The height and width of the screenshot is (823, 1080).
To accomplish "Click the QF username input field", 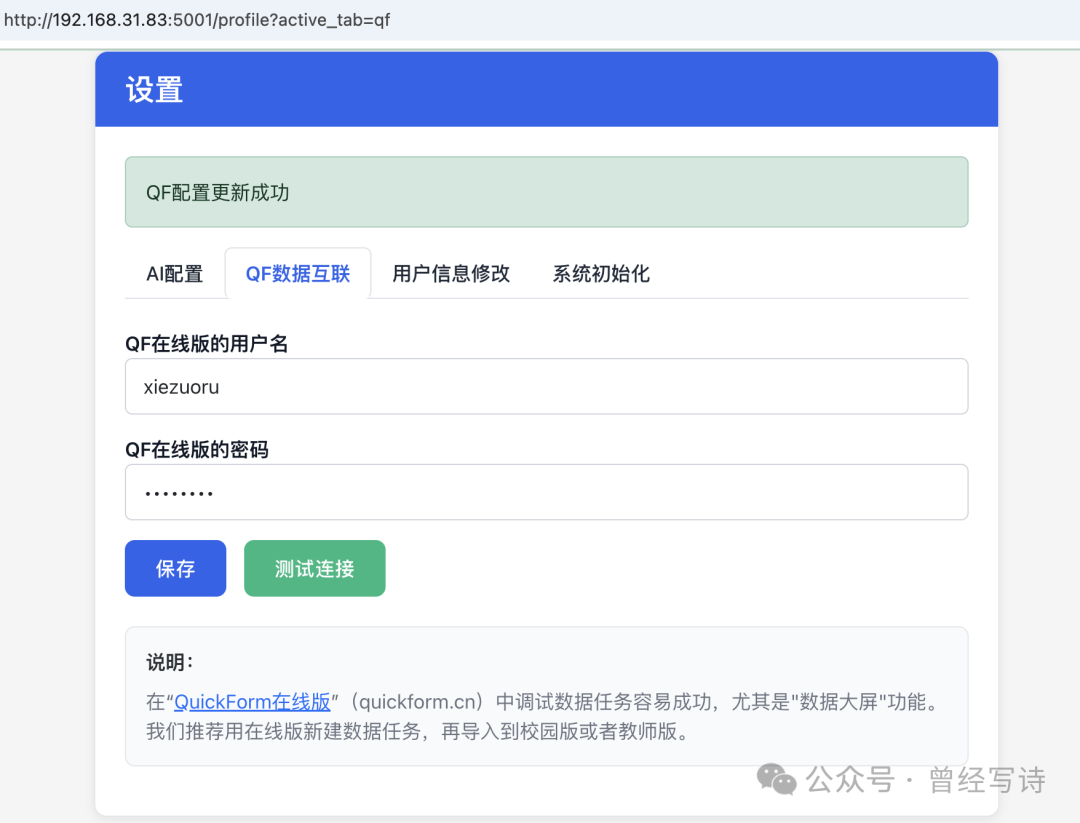I will tap(546, 386).
